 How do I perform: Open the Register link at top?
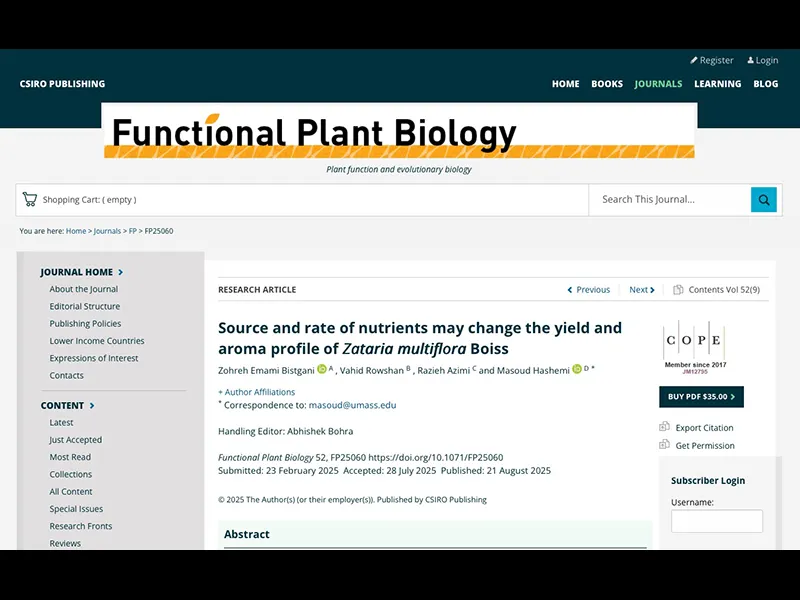712,60
